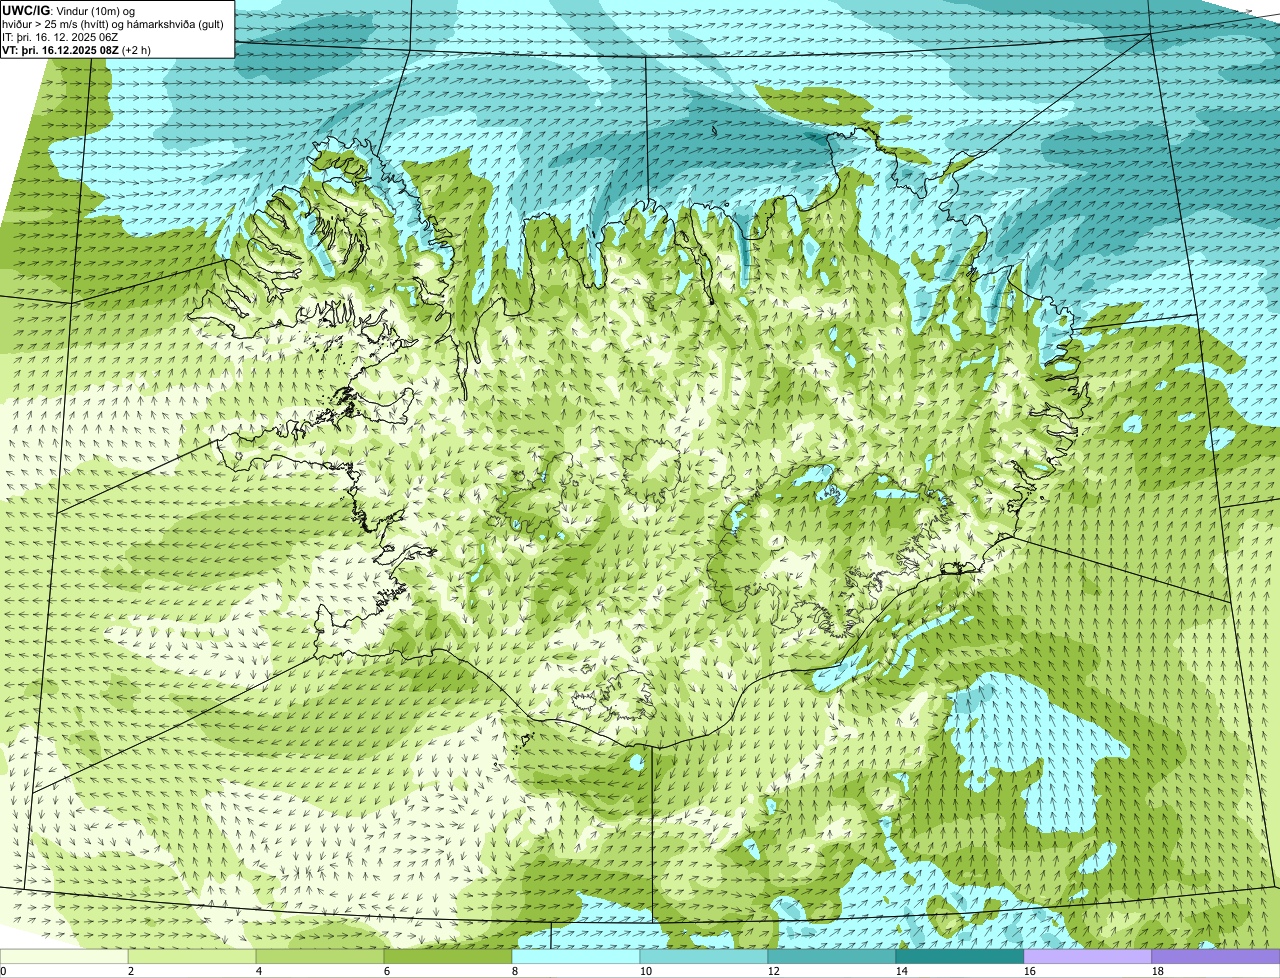Click the line "hviður > 25 m/s (hvítt) og hámarkshviða (gult)"
Viewport: 1280px width, 978px height.
pos(114,23)
